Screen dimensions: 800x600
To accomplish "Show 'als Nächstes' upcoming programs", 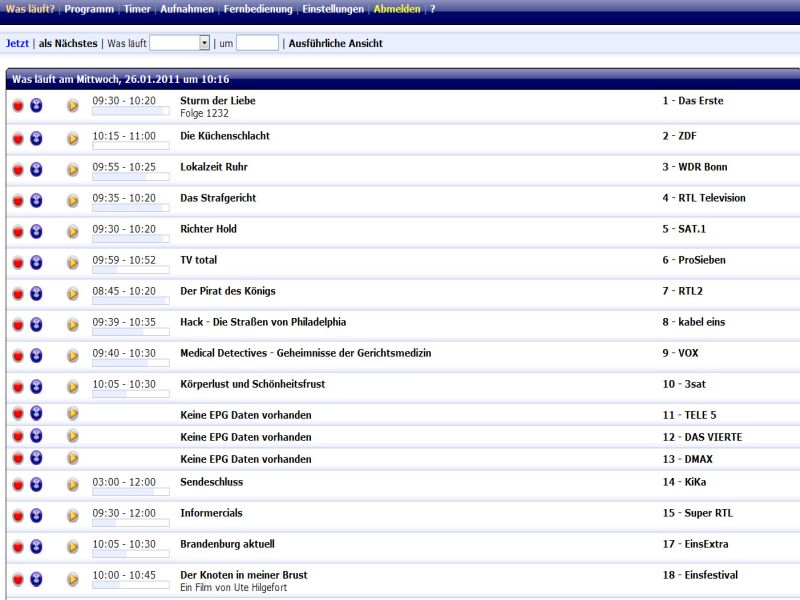I will pos(68,43).
